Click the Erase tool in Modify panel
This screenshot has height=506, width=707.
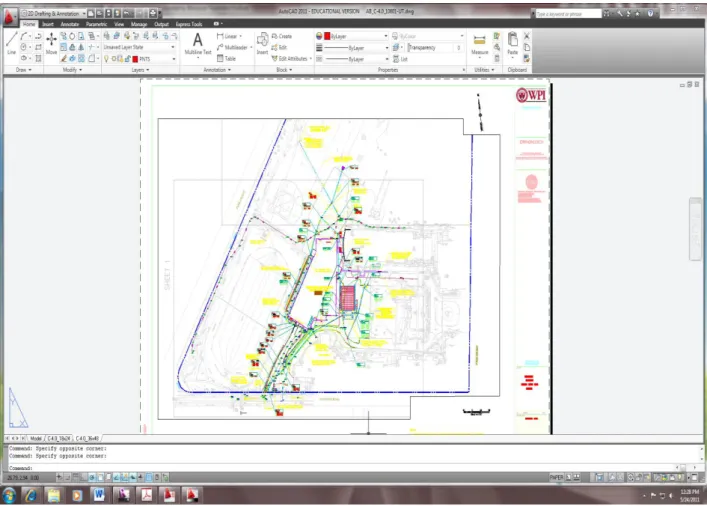[x=64, y=59]
